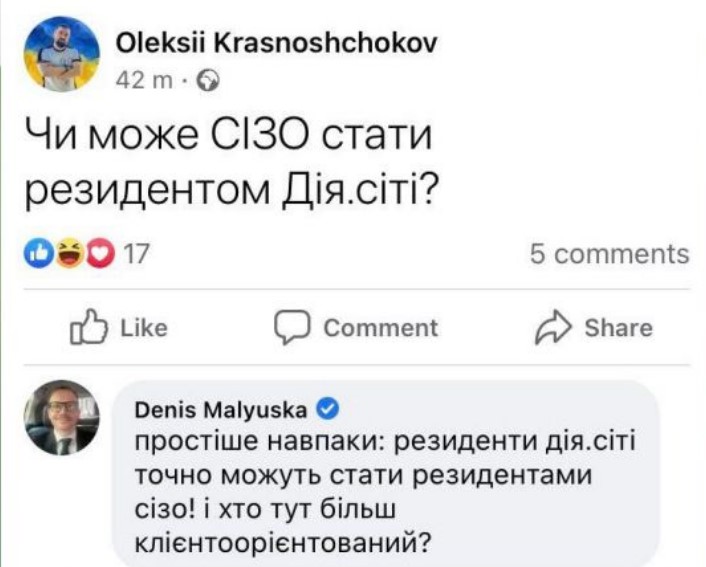Screen dimensions: 706x567
Task: Click the speech bubble Comment icon
Action: pyautogui.click(x=292, y=327)
